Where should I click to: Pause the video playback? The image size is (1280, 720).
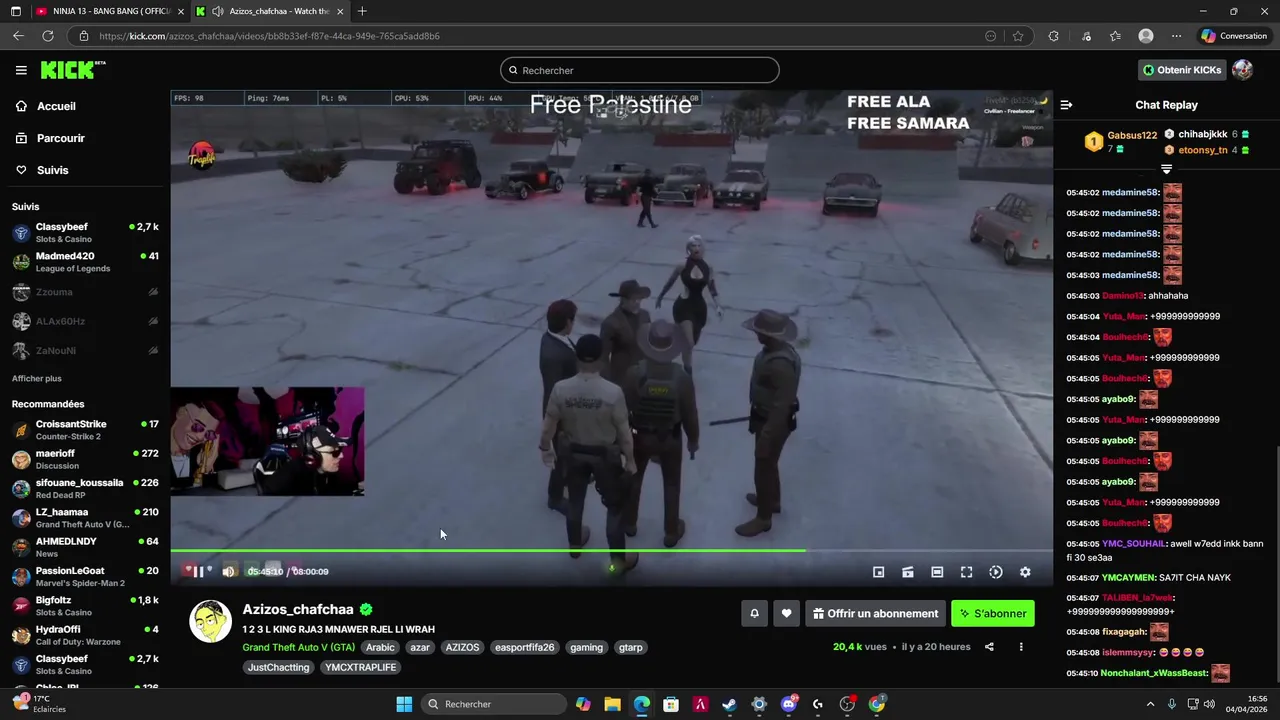[198, 571]
